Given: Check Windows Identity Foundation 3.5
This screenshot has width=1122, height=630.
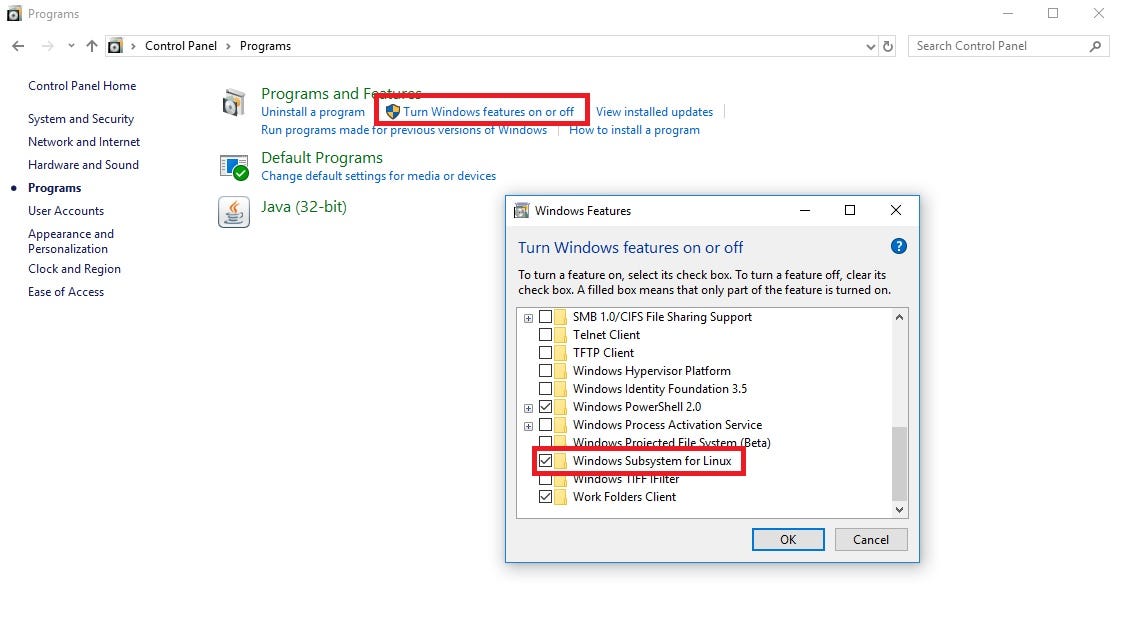Looking at the screenshot, I should 545,389.
